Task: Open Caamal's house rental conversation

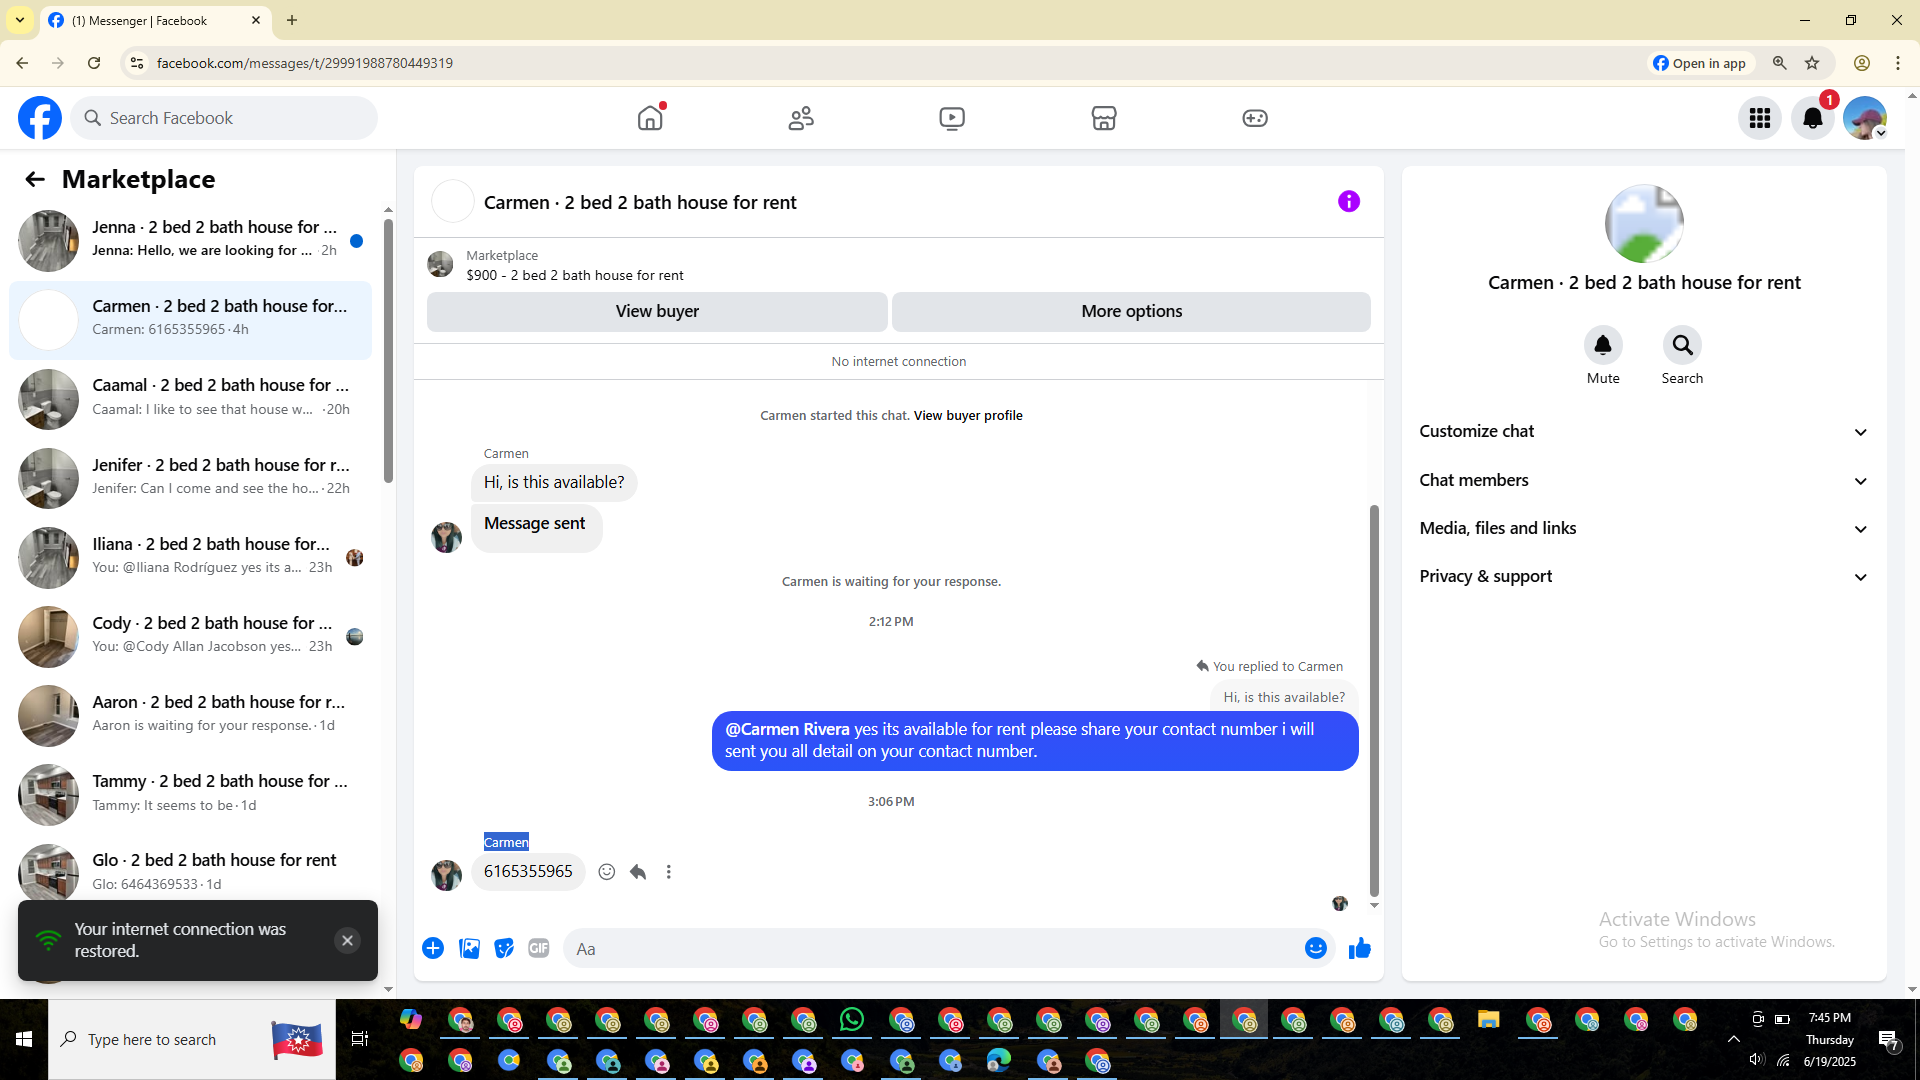Action: (x=190, y=398)
